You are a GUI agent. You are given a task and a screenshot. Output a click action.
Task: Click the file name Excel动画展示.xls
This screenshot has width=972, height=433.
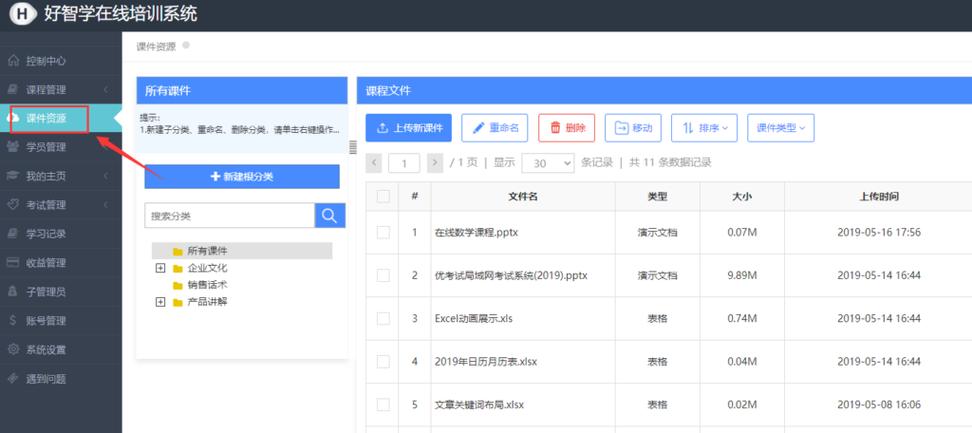click(474, 318)
